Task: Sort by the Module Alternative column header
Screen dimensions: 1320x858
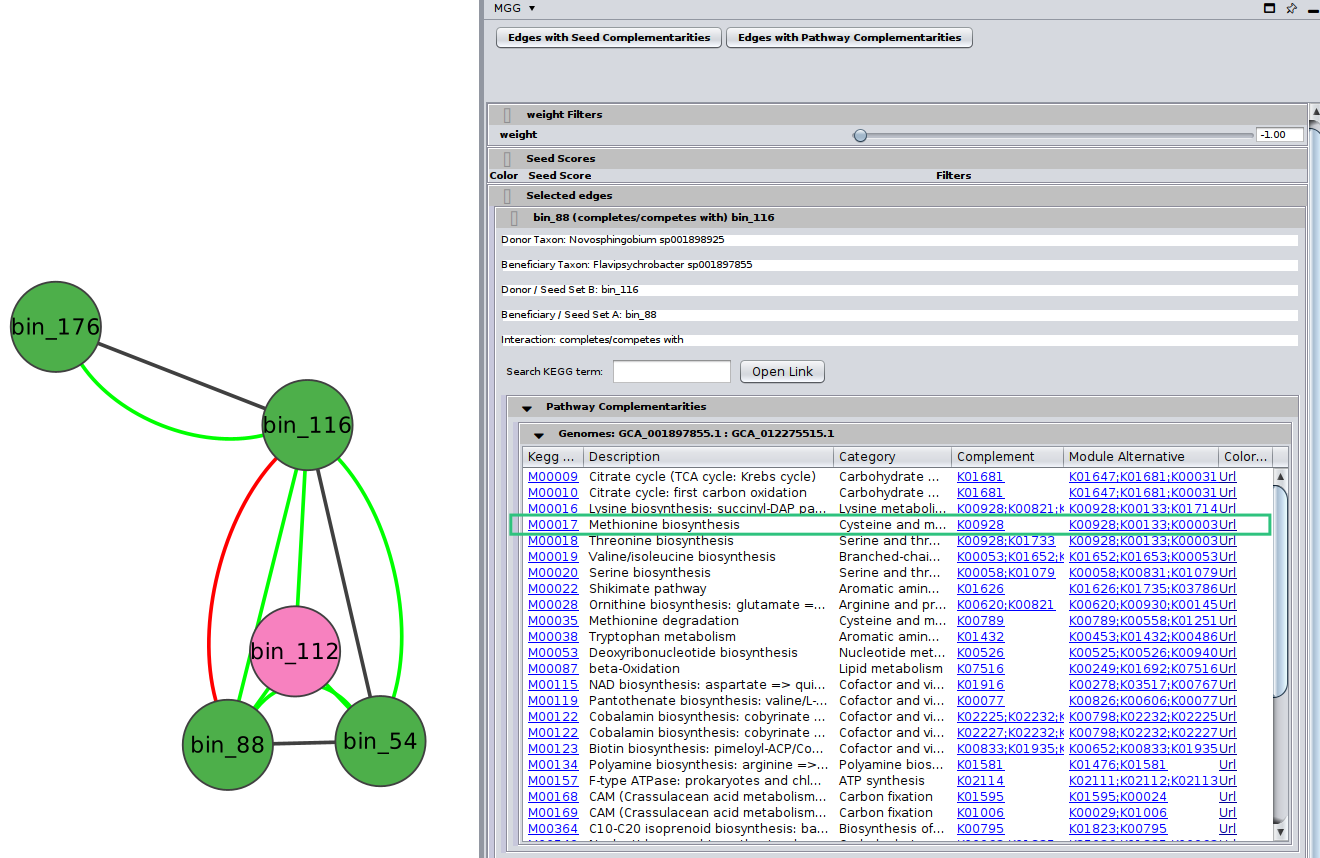Action: tap(1142, 457)
